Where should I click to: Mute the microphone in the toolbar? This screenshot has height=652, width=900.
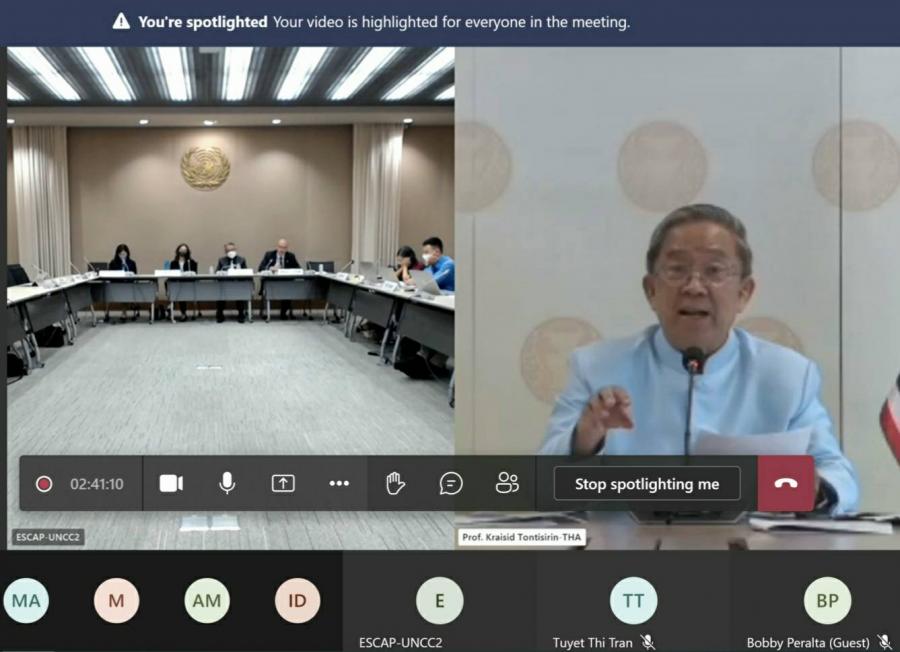[227, 484]
